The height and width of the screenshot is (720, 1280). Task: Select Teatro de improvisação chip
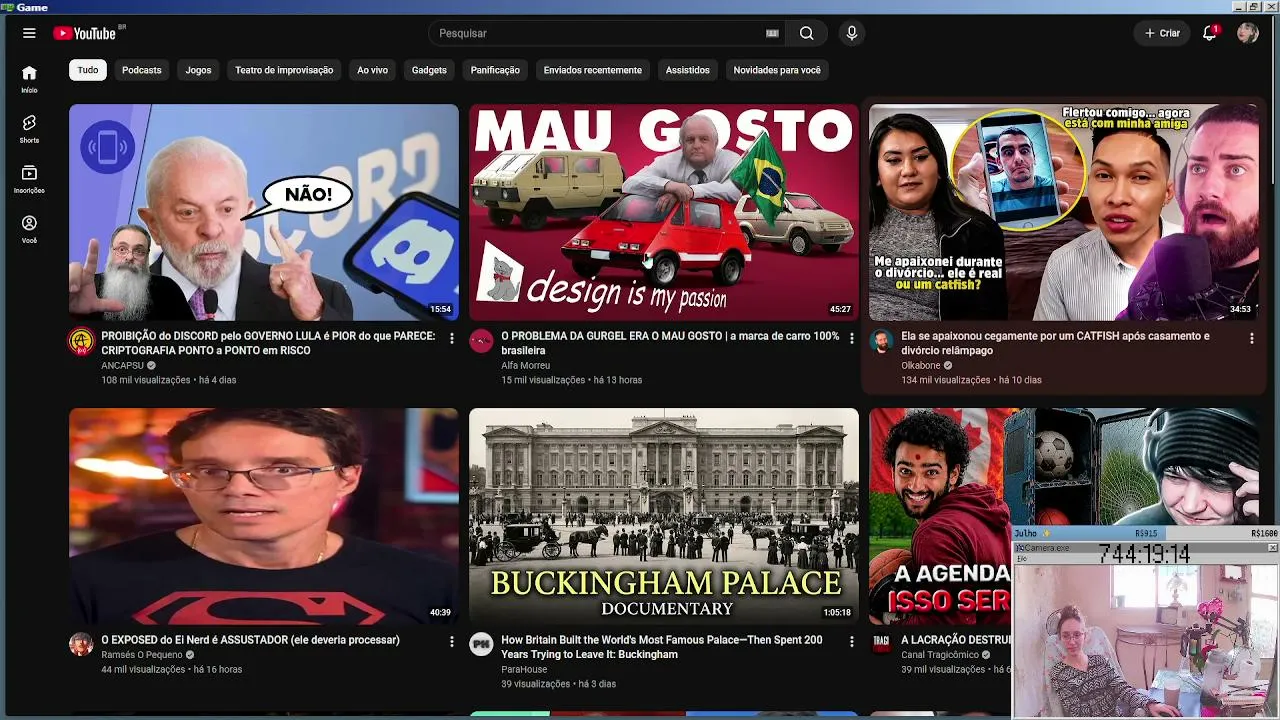pos(284,70)
